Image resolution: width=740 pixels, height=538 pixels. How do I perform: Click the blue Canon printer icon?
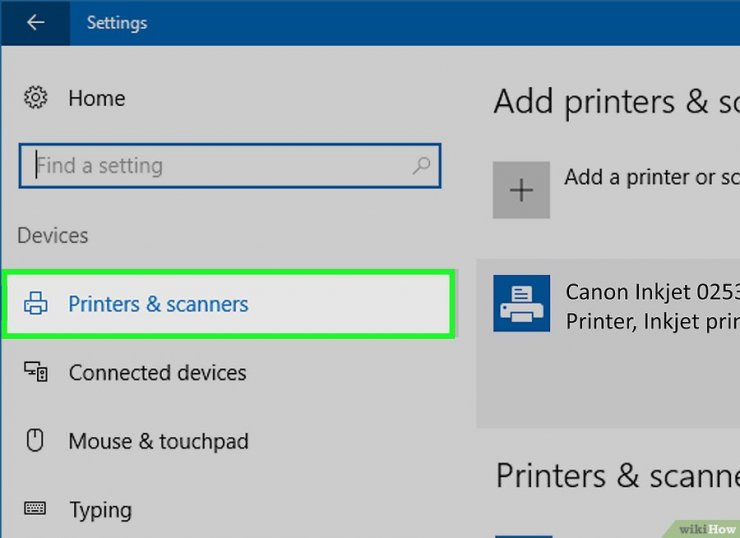tap(521, 304)
